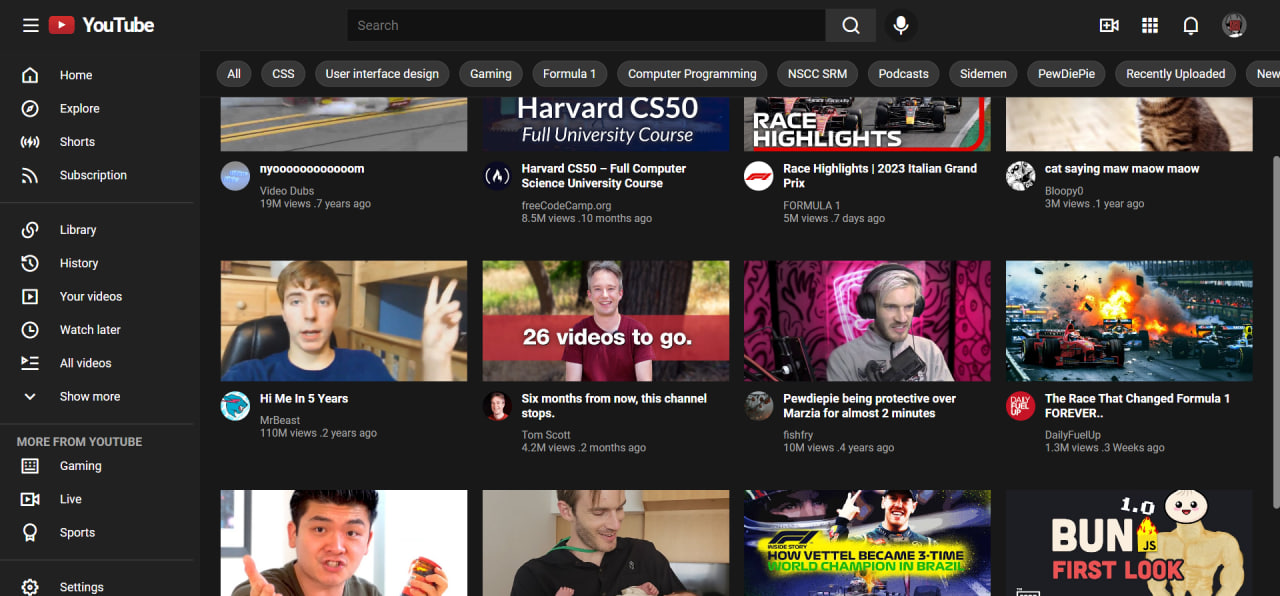
Task: Open the 'nyoooooooooooom' video title
Action: pyautogui.click(x=312, y=169)
